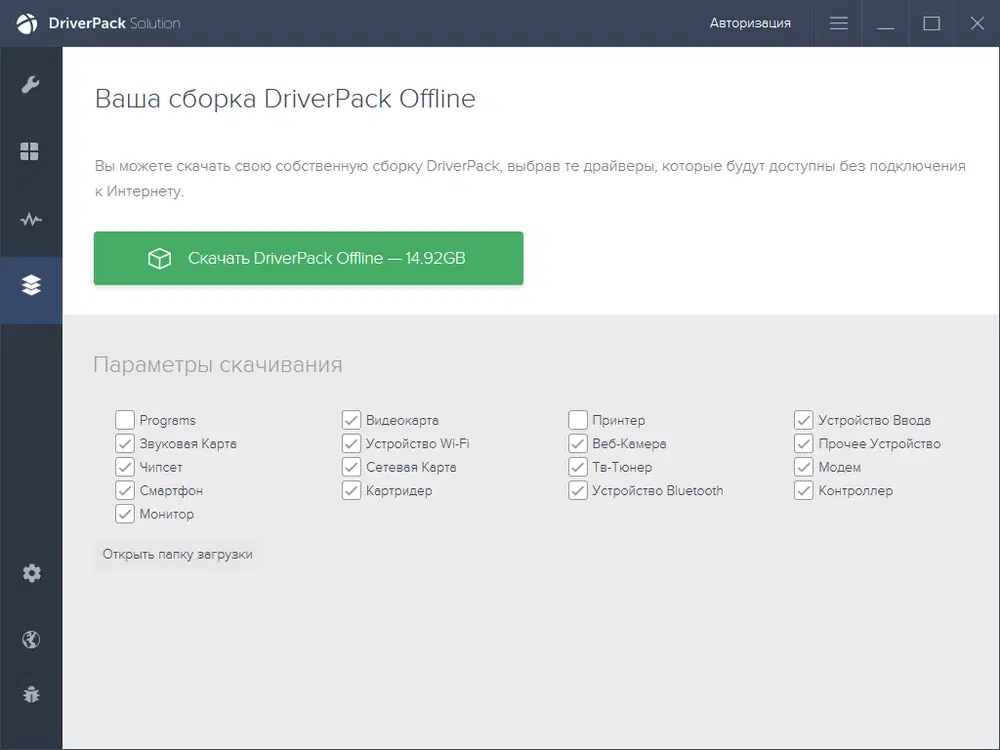Open settings gear icon in sidebar
This screenshot has height=750, width=1000.
pyautogui.click(x=31, y=573)
